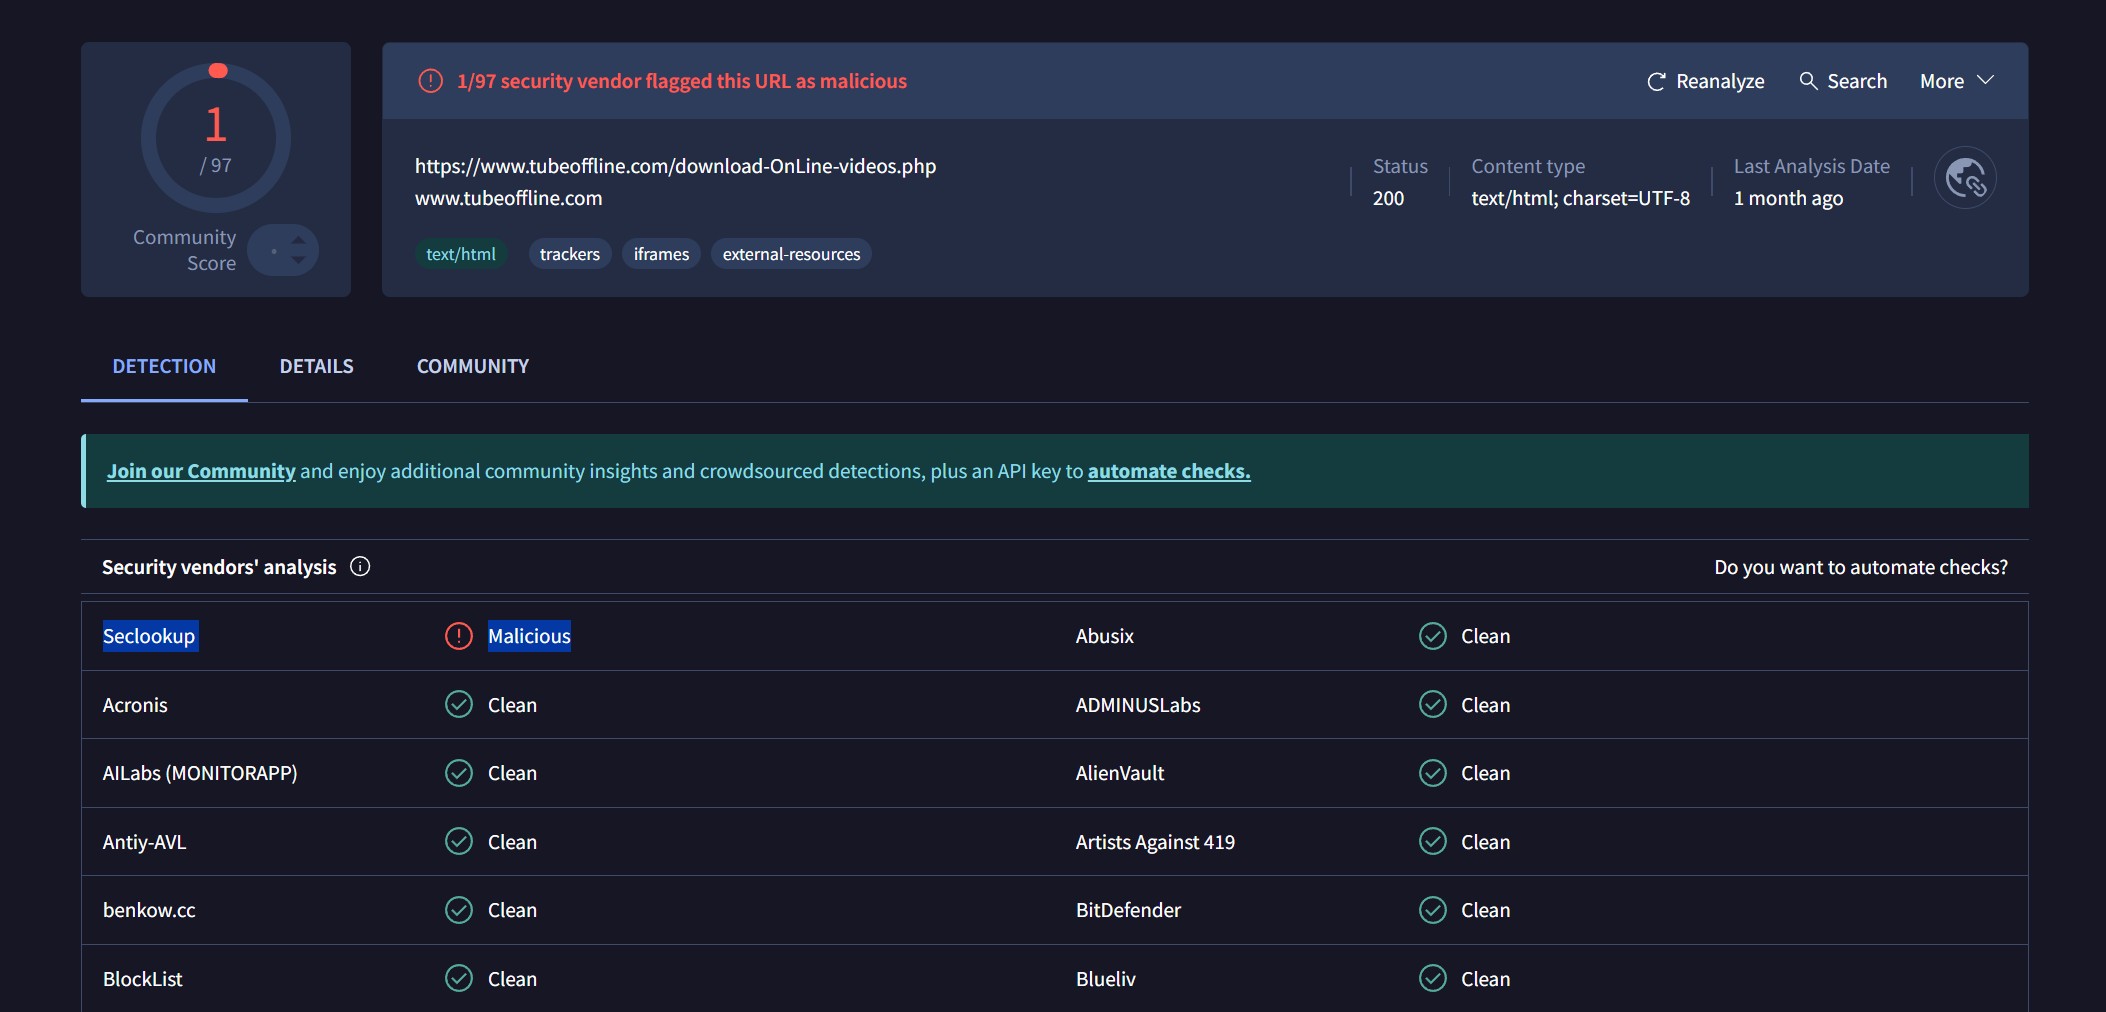Viewport: 2106px width, 1012px height.
Task: Click the Clean checkmark icon for Blueliv
Action: (x=1433, y=979)
